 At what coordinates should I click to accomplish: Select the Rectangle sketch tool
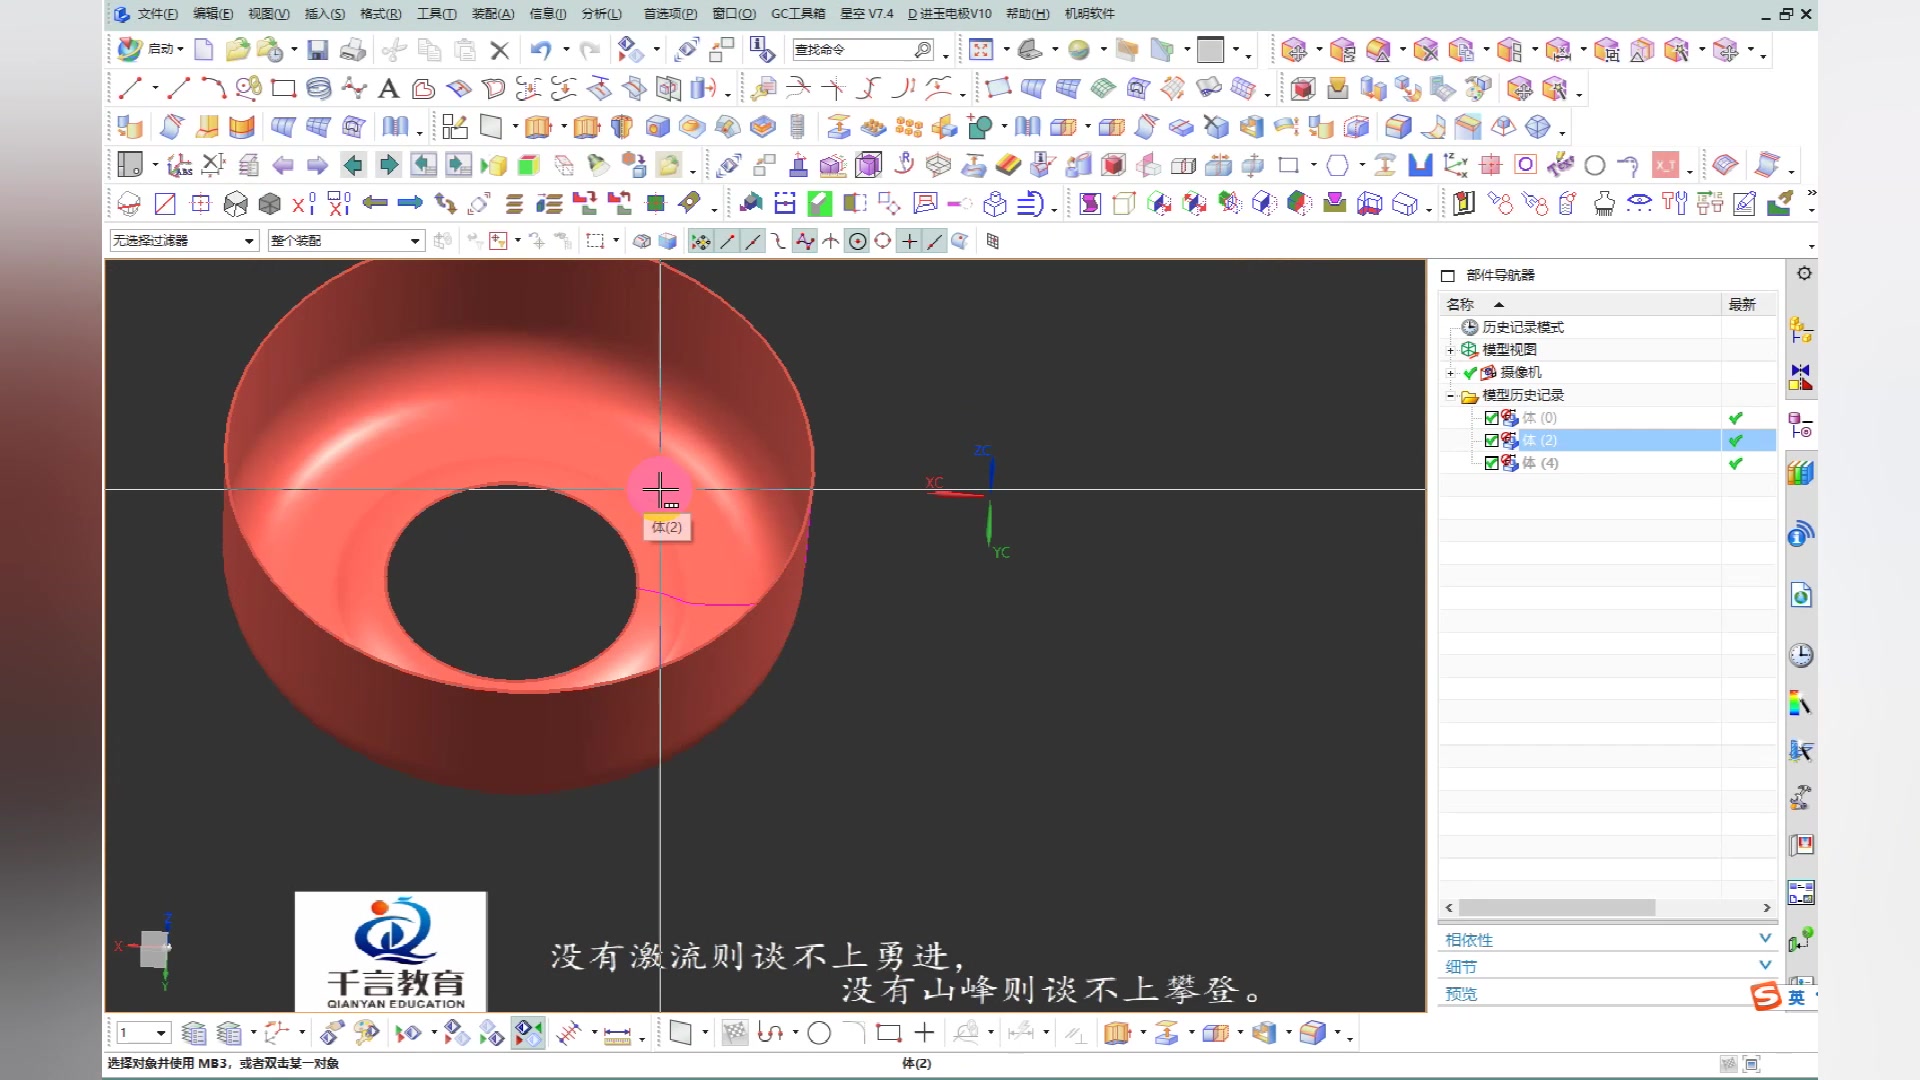(283, 89)
